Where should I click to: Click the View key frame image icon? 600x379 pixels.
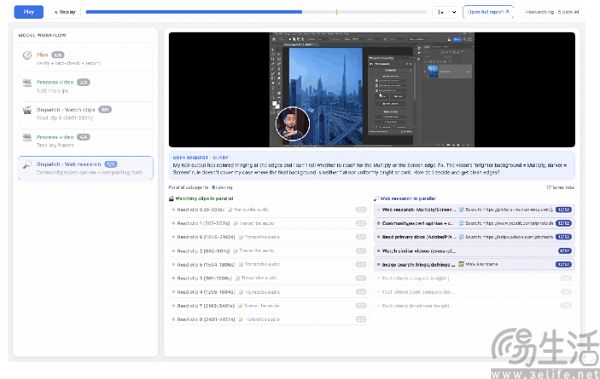[461, 264]
